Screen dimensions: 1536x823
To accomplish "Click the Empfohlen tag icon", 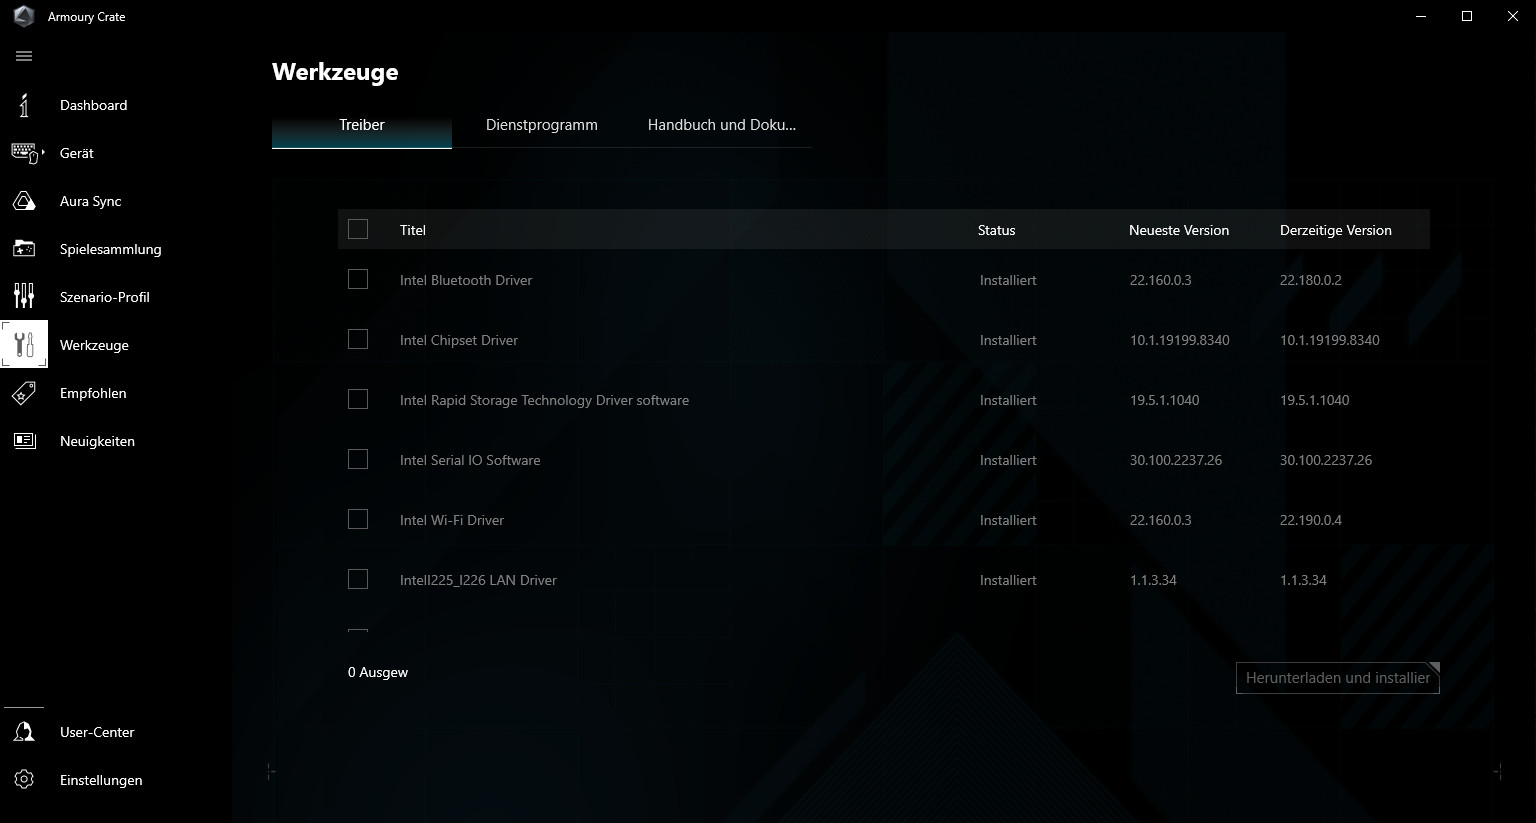I will click(x=24, y=393).
